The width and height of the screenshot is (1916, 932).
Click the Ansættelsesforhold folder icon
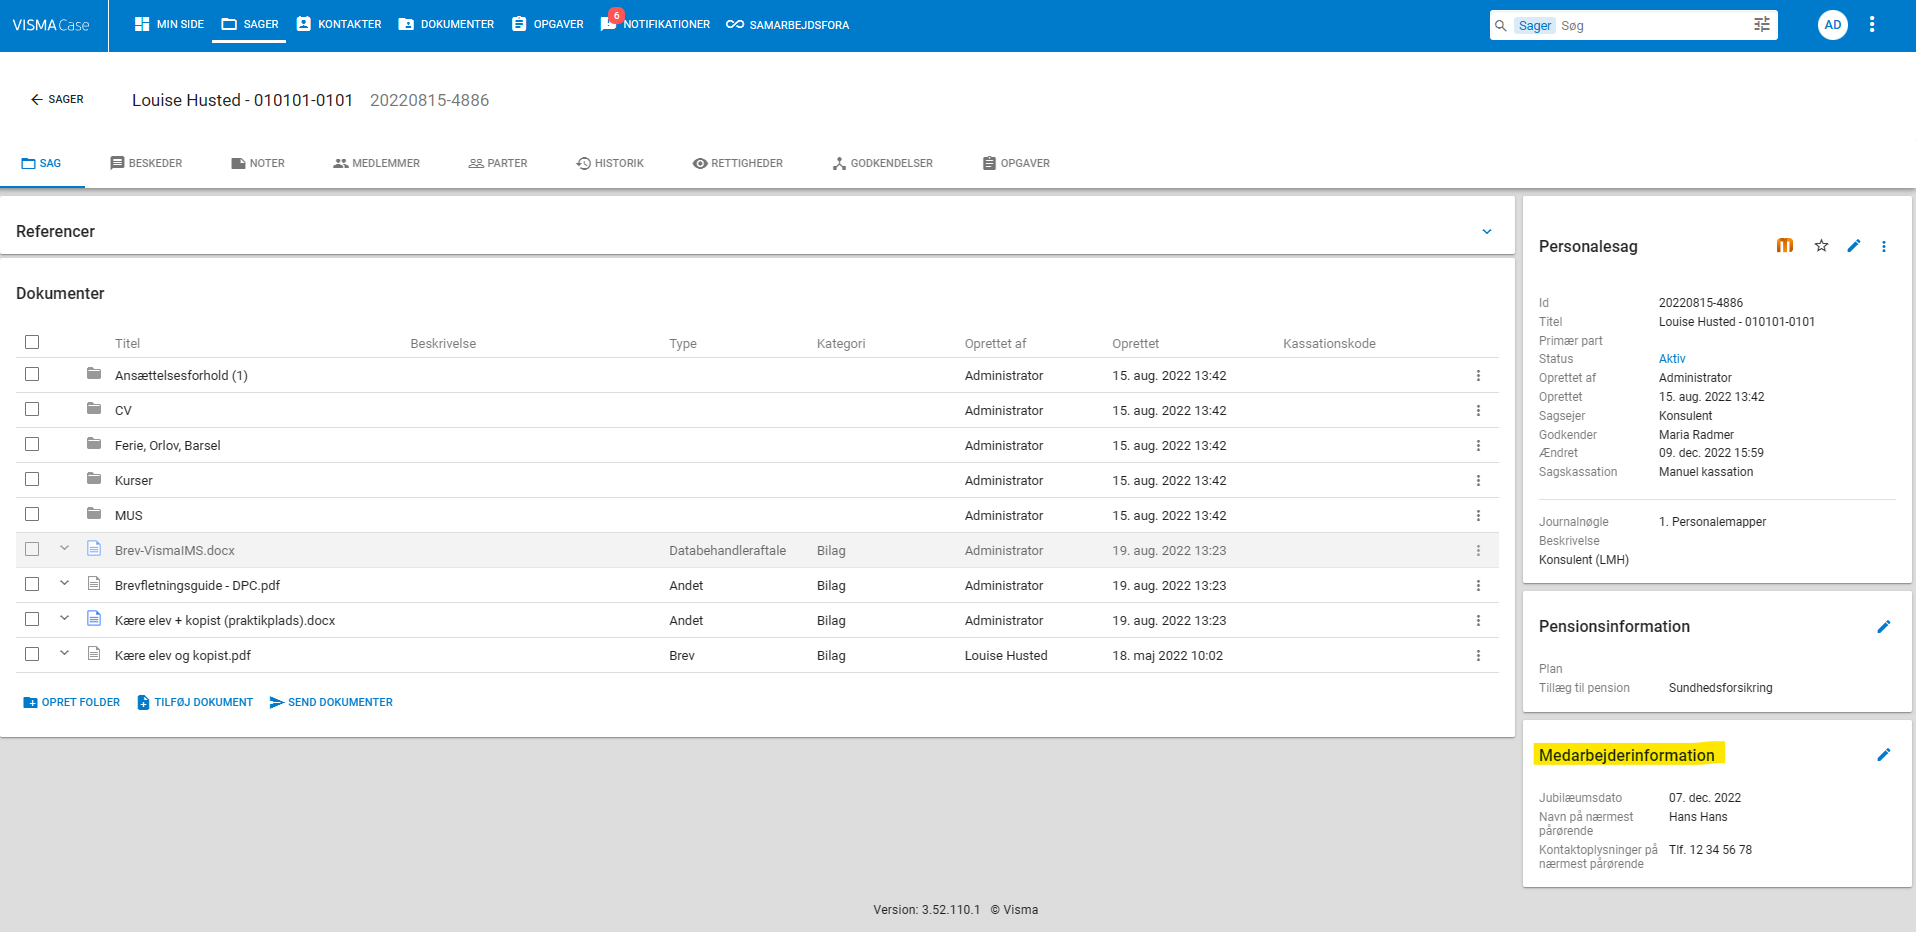tap(94, 374)
